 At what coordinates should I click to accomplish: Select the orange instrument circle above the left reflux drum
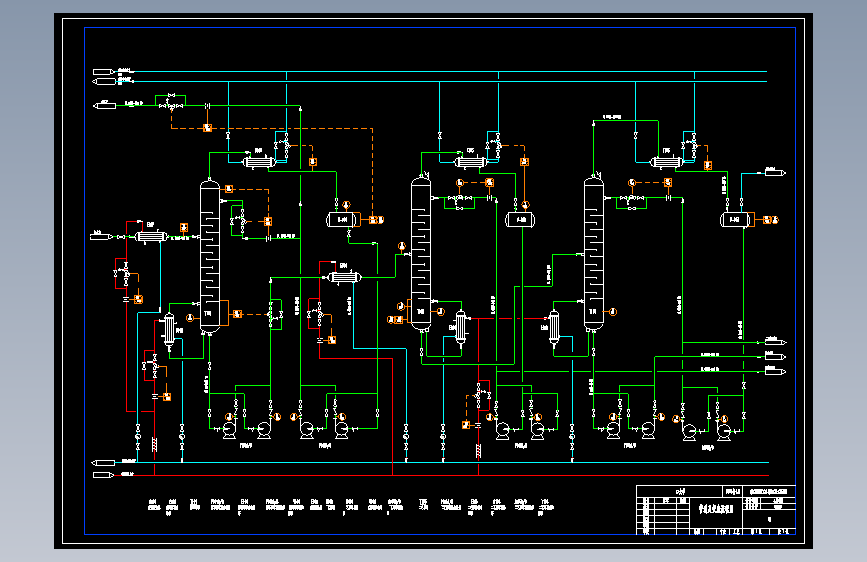(x=346, y=205)
